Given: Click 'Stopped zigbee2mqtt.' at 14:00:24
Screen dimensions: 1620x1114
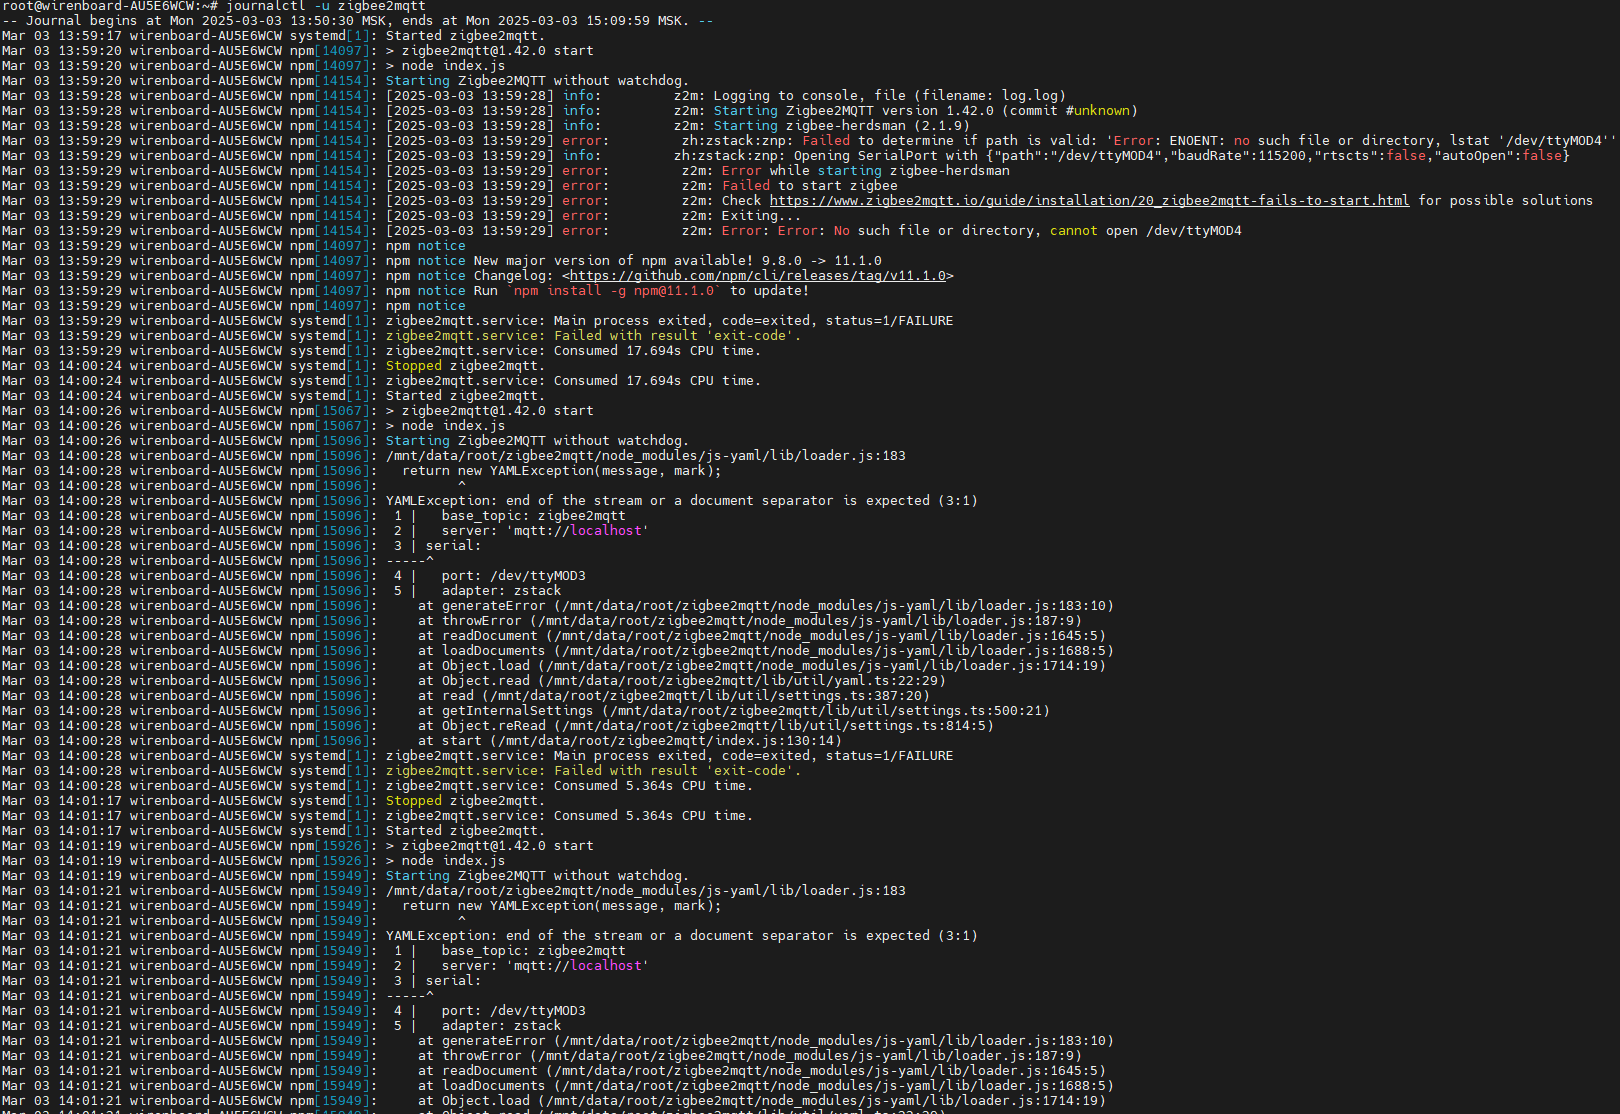Looking at the screenshot, I should coord(466,366).
